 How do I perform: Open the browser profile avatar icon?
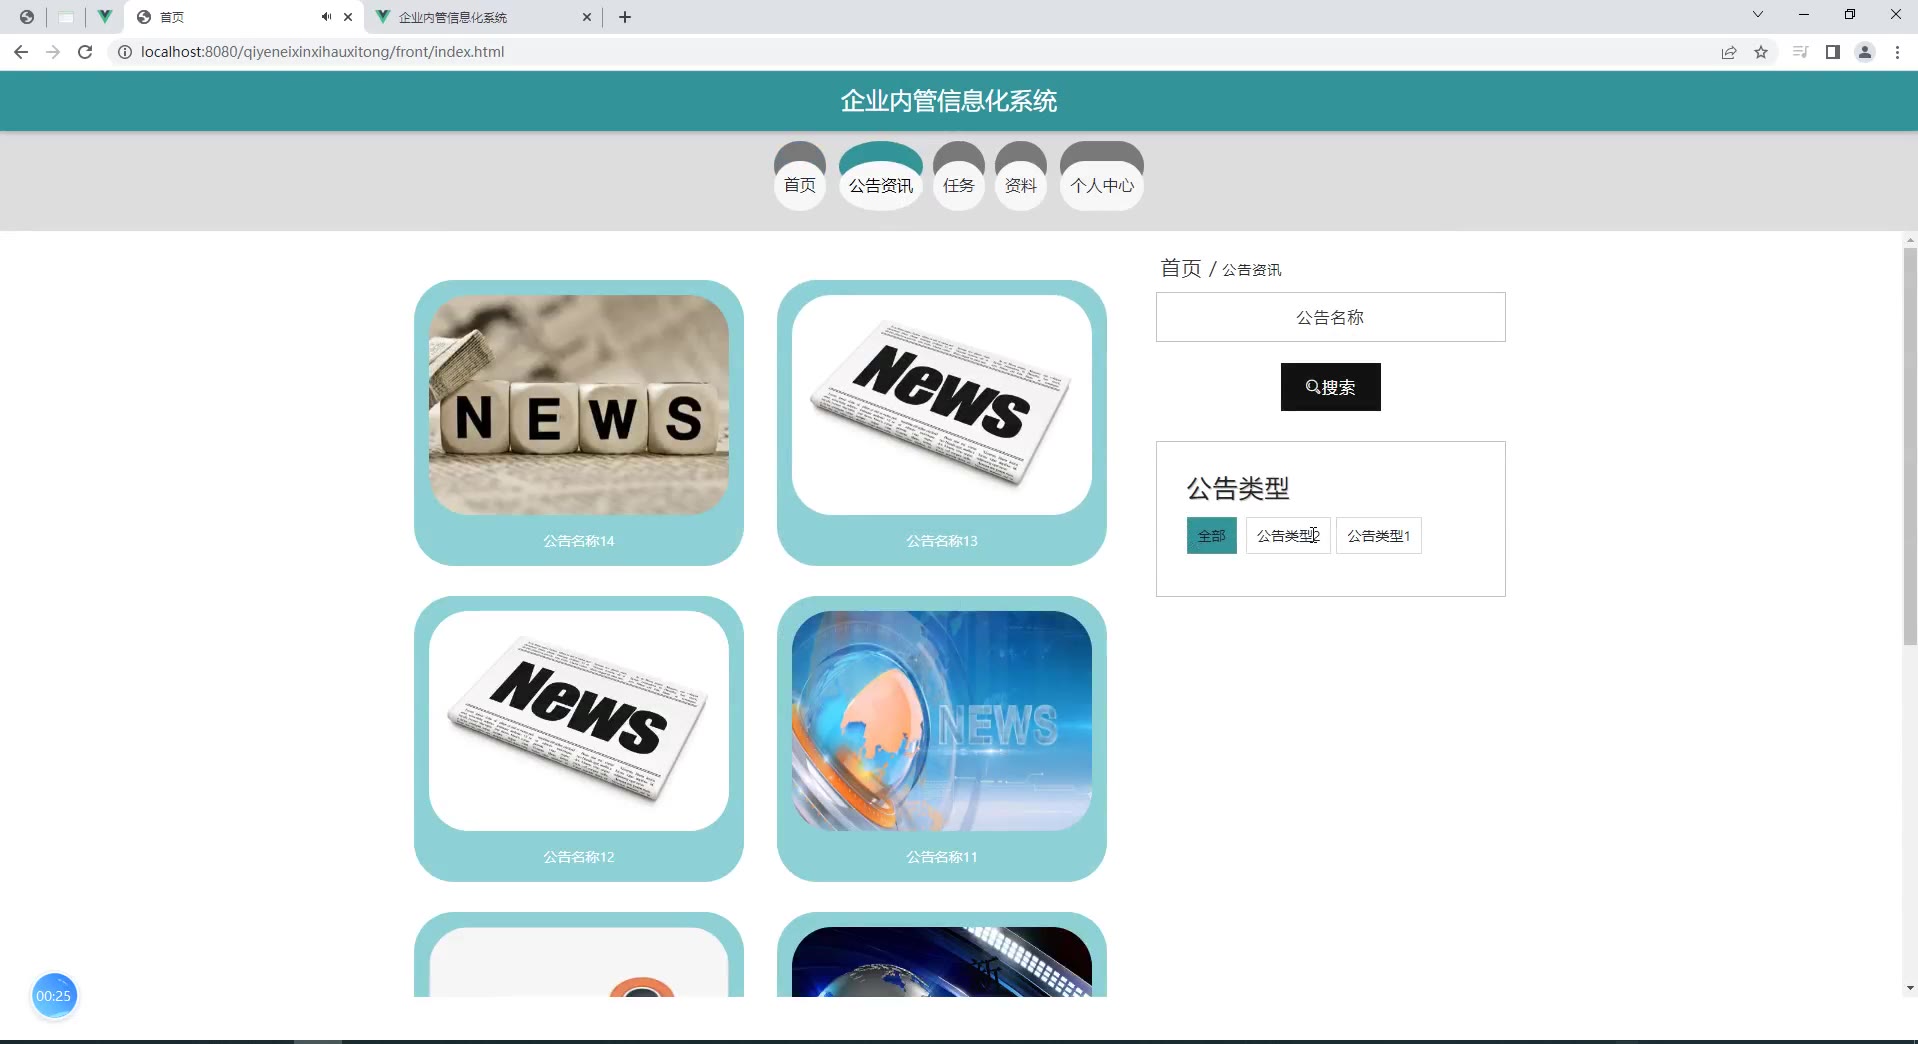tap(1865, 52)
